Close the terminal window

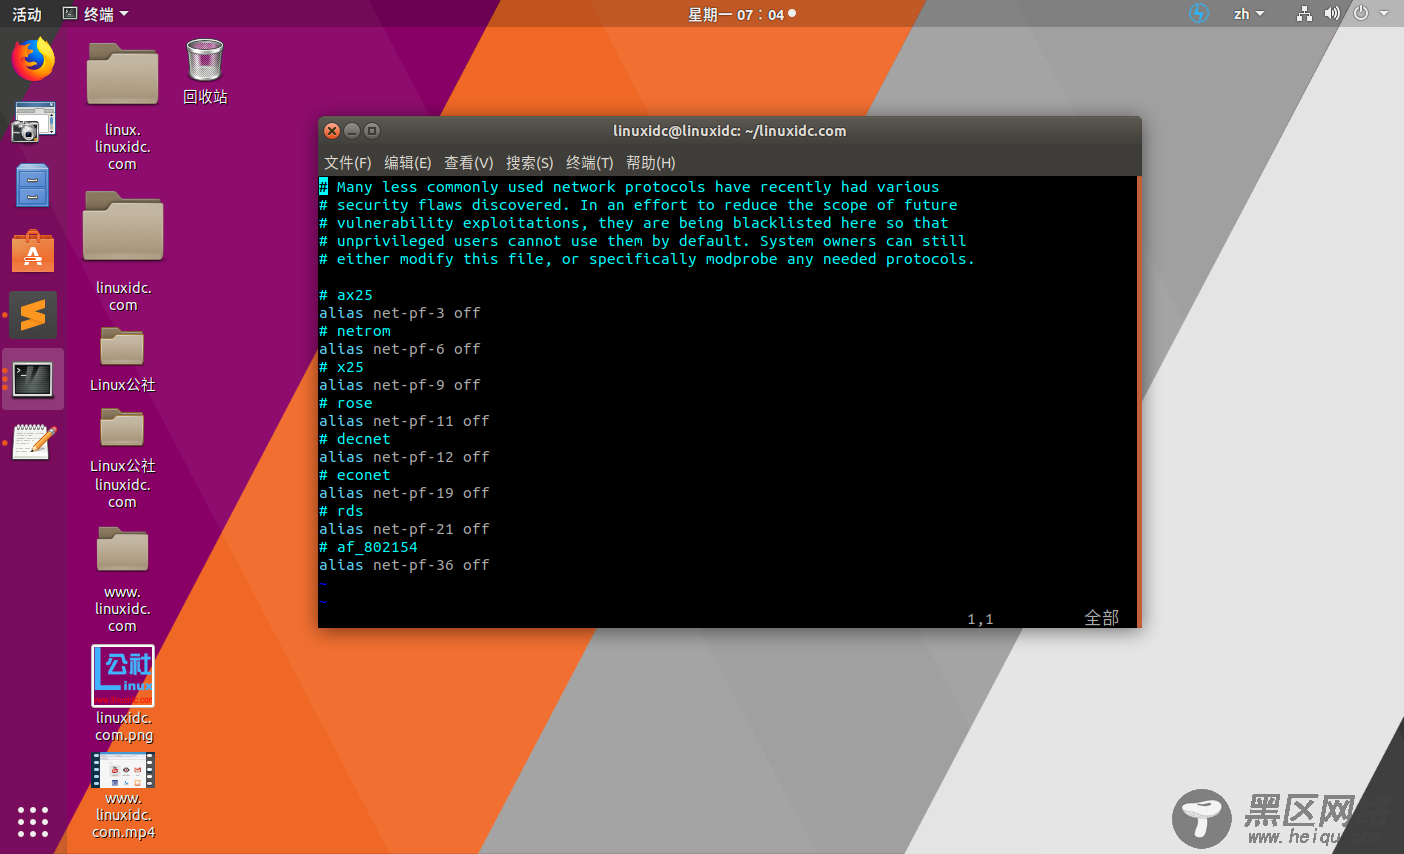point(332,131)
